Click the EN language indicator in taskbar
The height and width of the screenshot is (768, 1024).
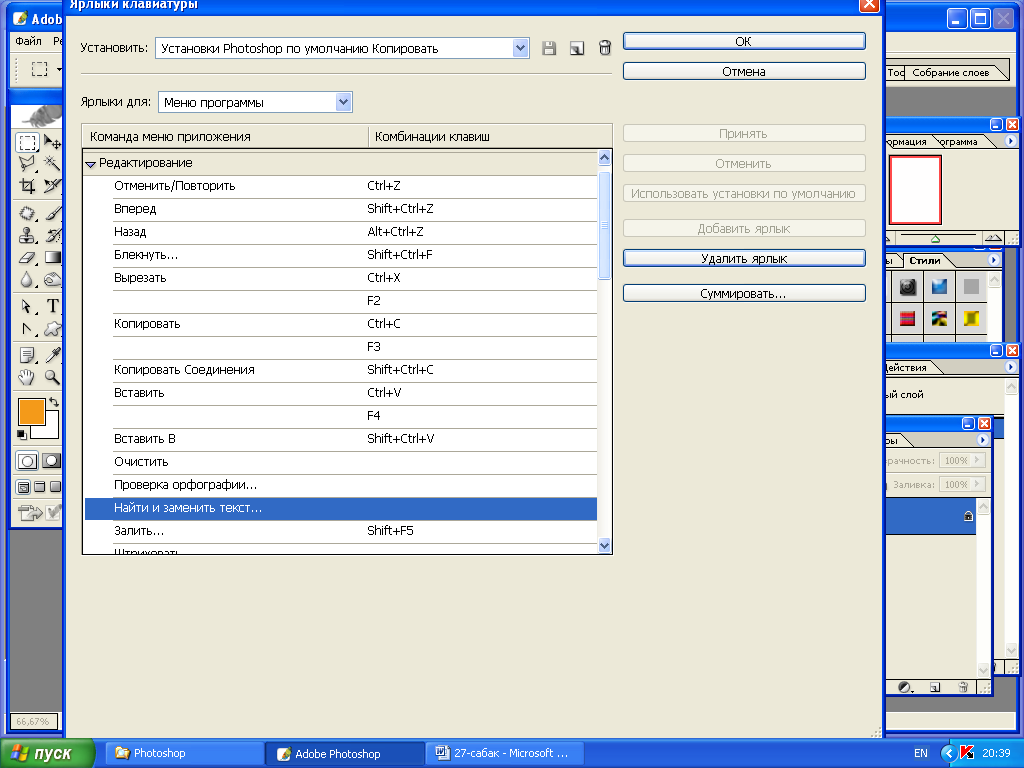pos(921,753)
